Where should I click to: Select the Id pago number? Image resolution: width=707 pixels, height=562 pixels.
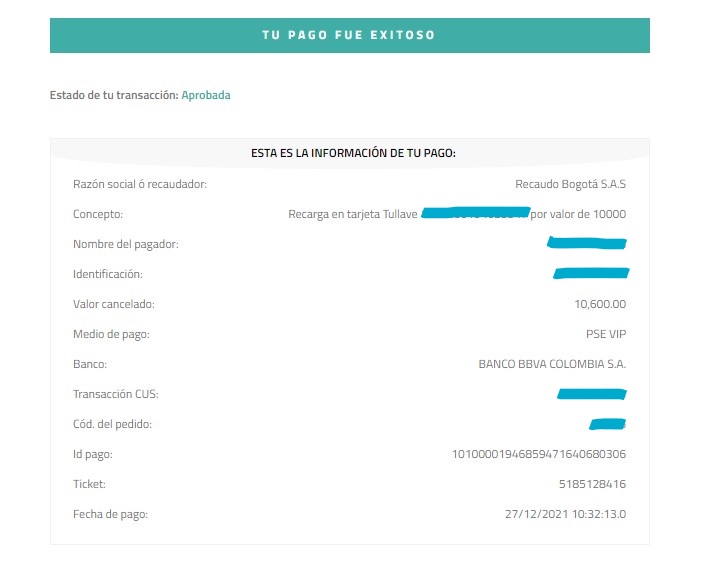(539, 454)
